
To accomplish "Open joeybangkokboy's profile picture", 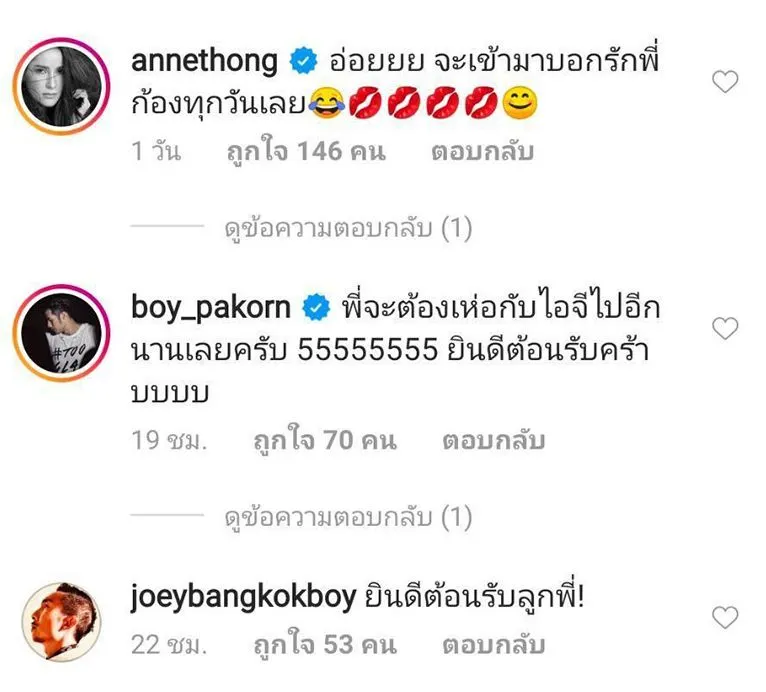I will click(x=62, y=622).
